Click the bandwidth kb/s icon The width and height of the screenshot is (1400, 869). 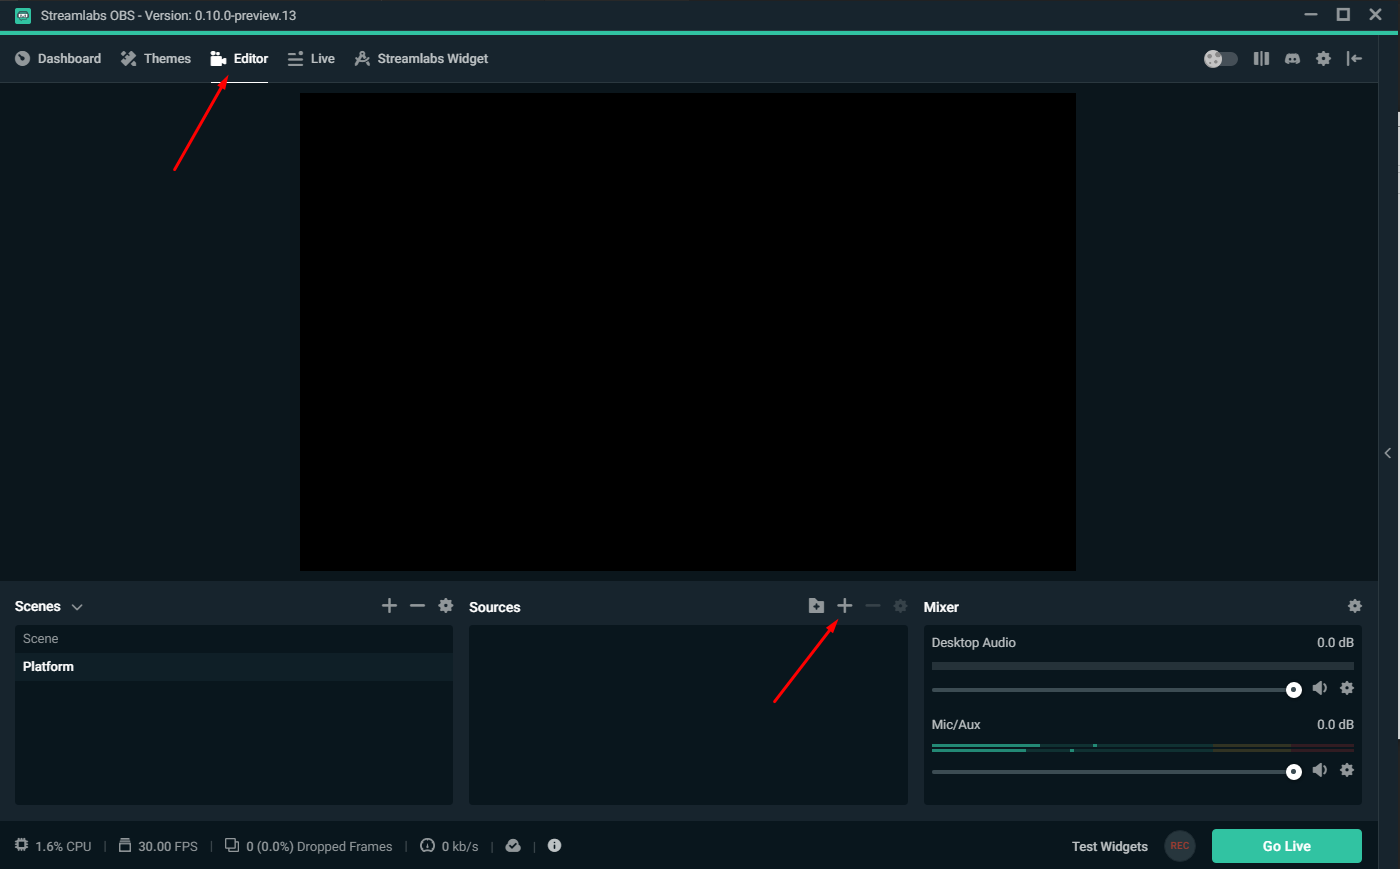[x=427, y=845]
